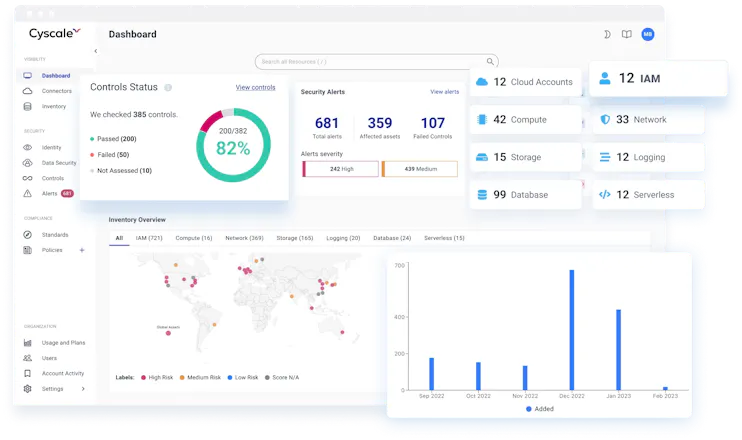Open the Connectors cloud icon
This screenshot has height=440, width=742.
[x=27, y=91]
